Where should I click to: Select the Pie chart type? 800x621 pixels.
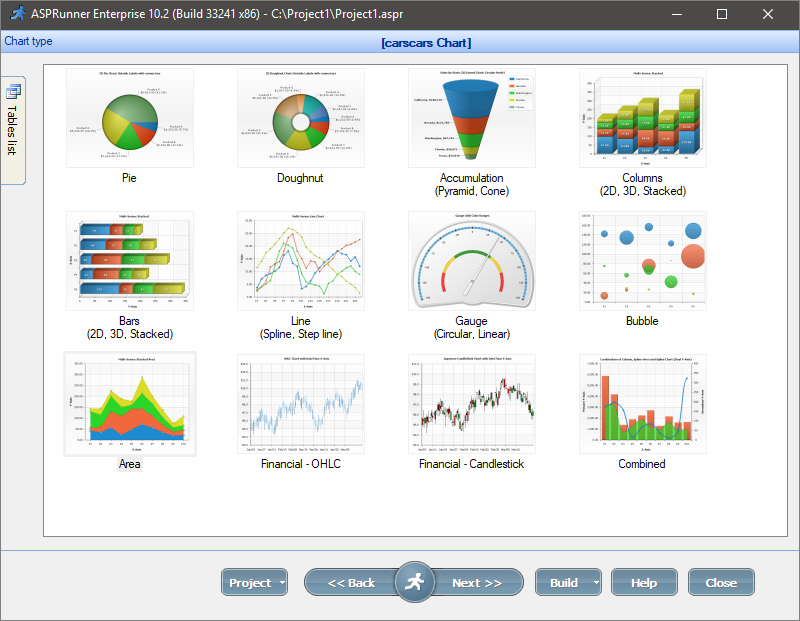point(129,116)
